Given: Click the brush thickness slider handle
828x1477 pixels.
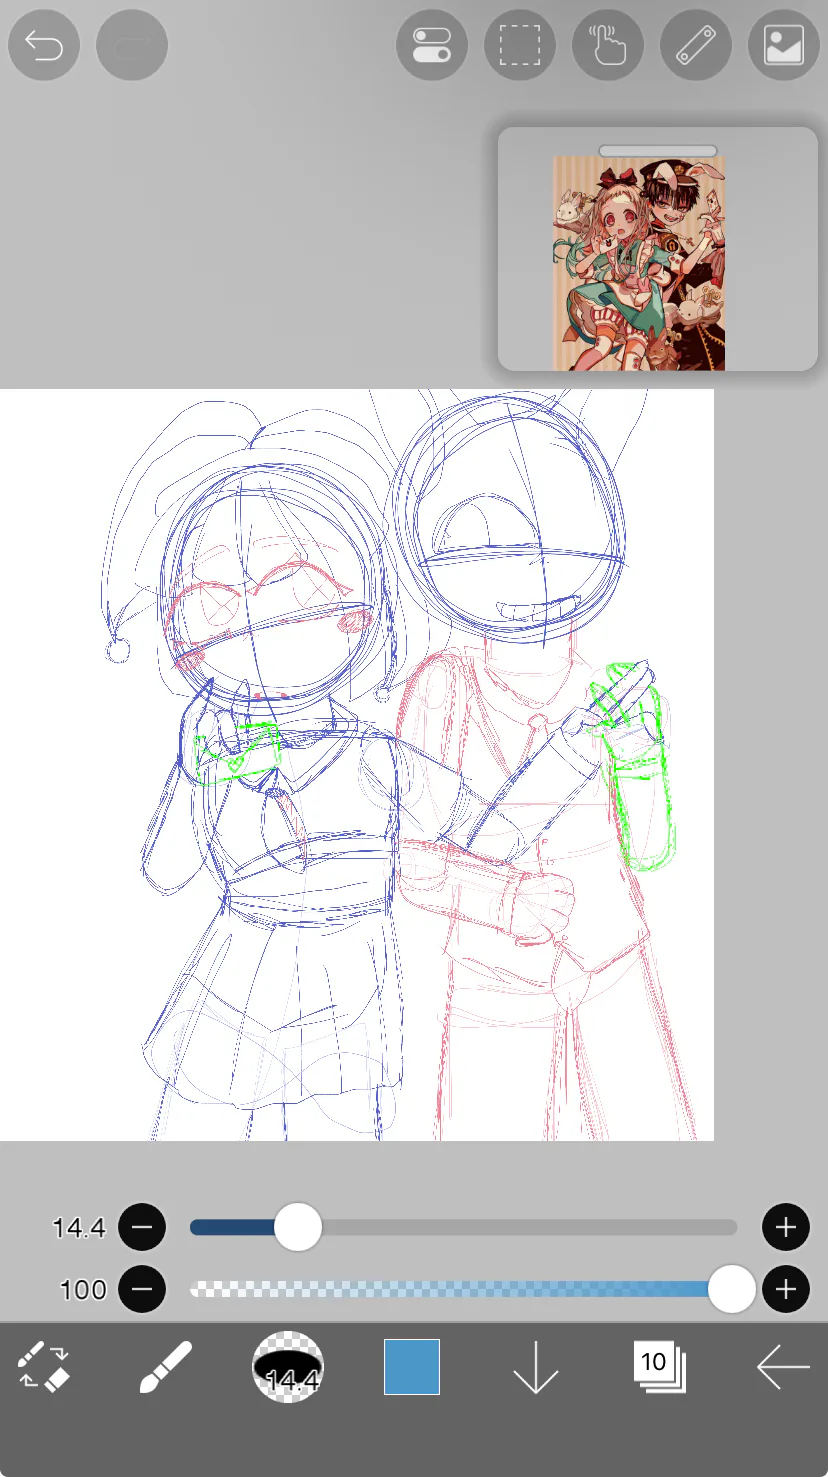Looking at the screenshot, I should pos(297,1227).
